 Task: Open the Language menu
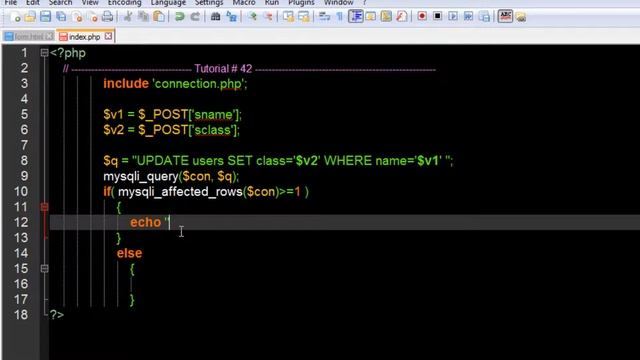tap(168, 2)
